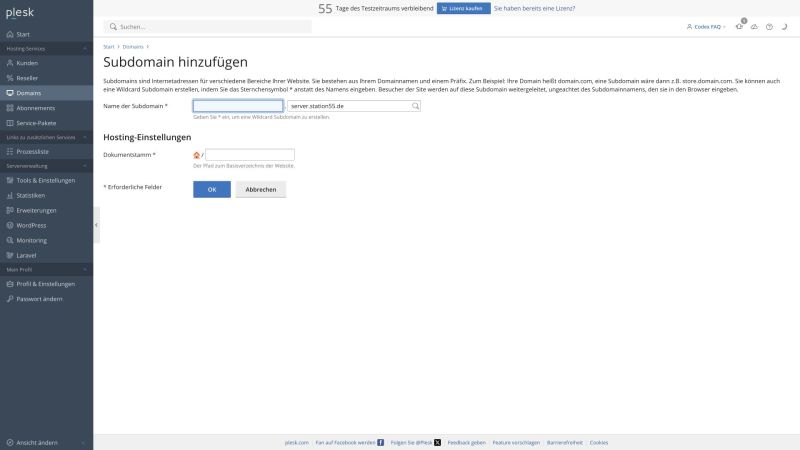Open the Feedback geben link

coord(466,442)
